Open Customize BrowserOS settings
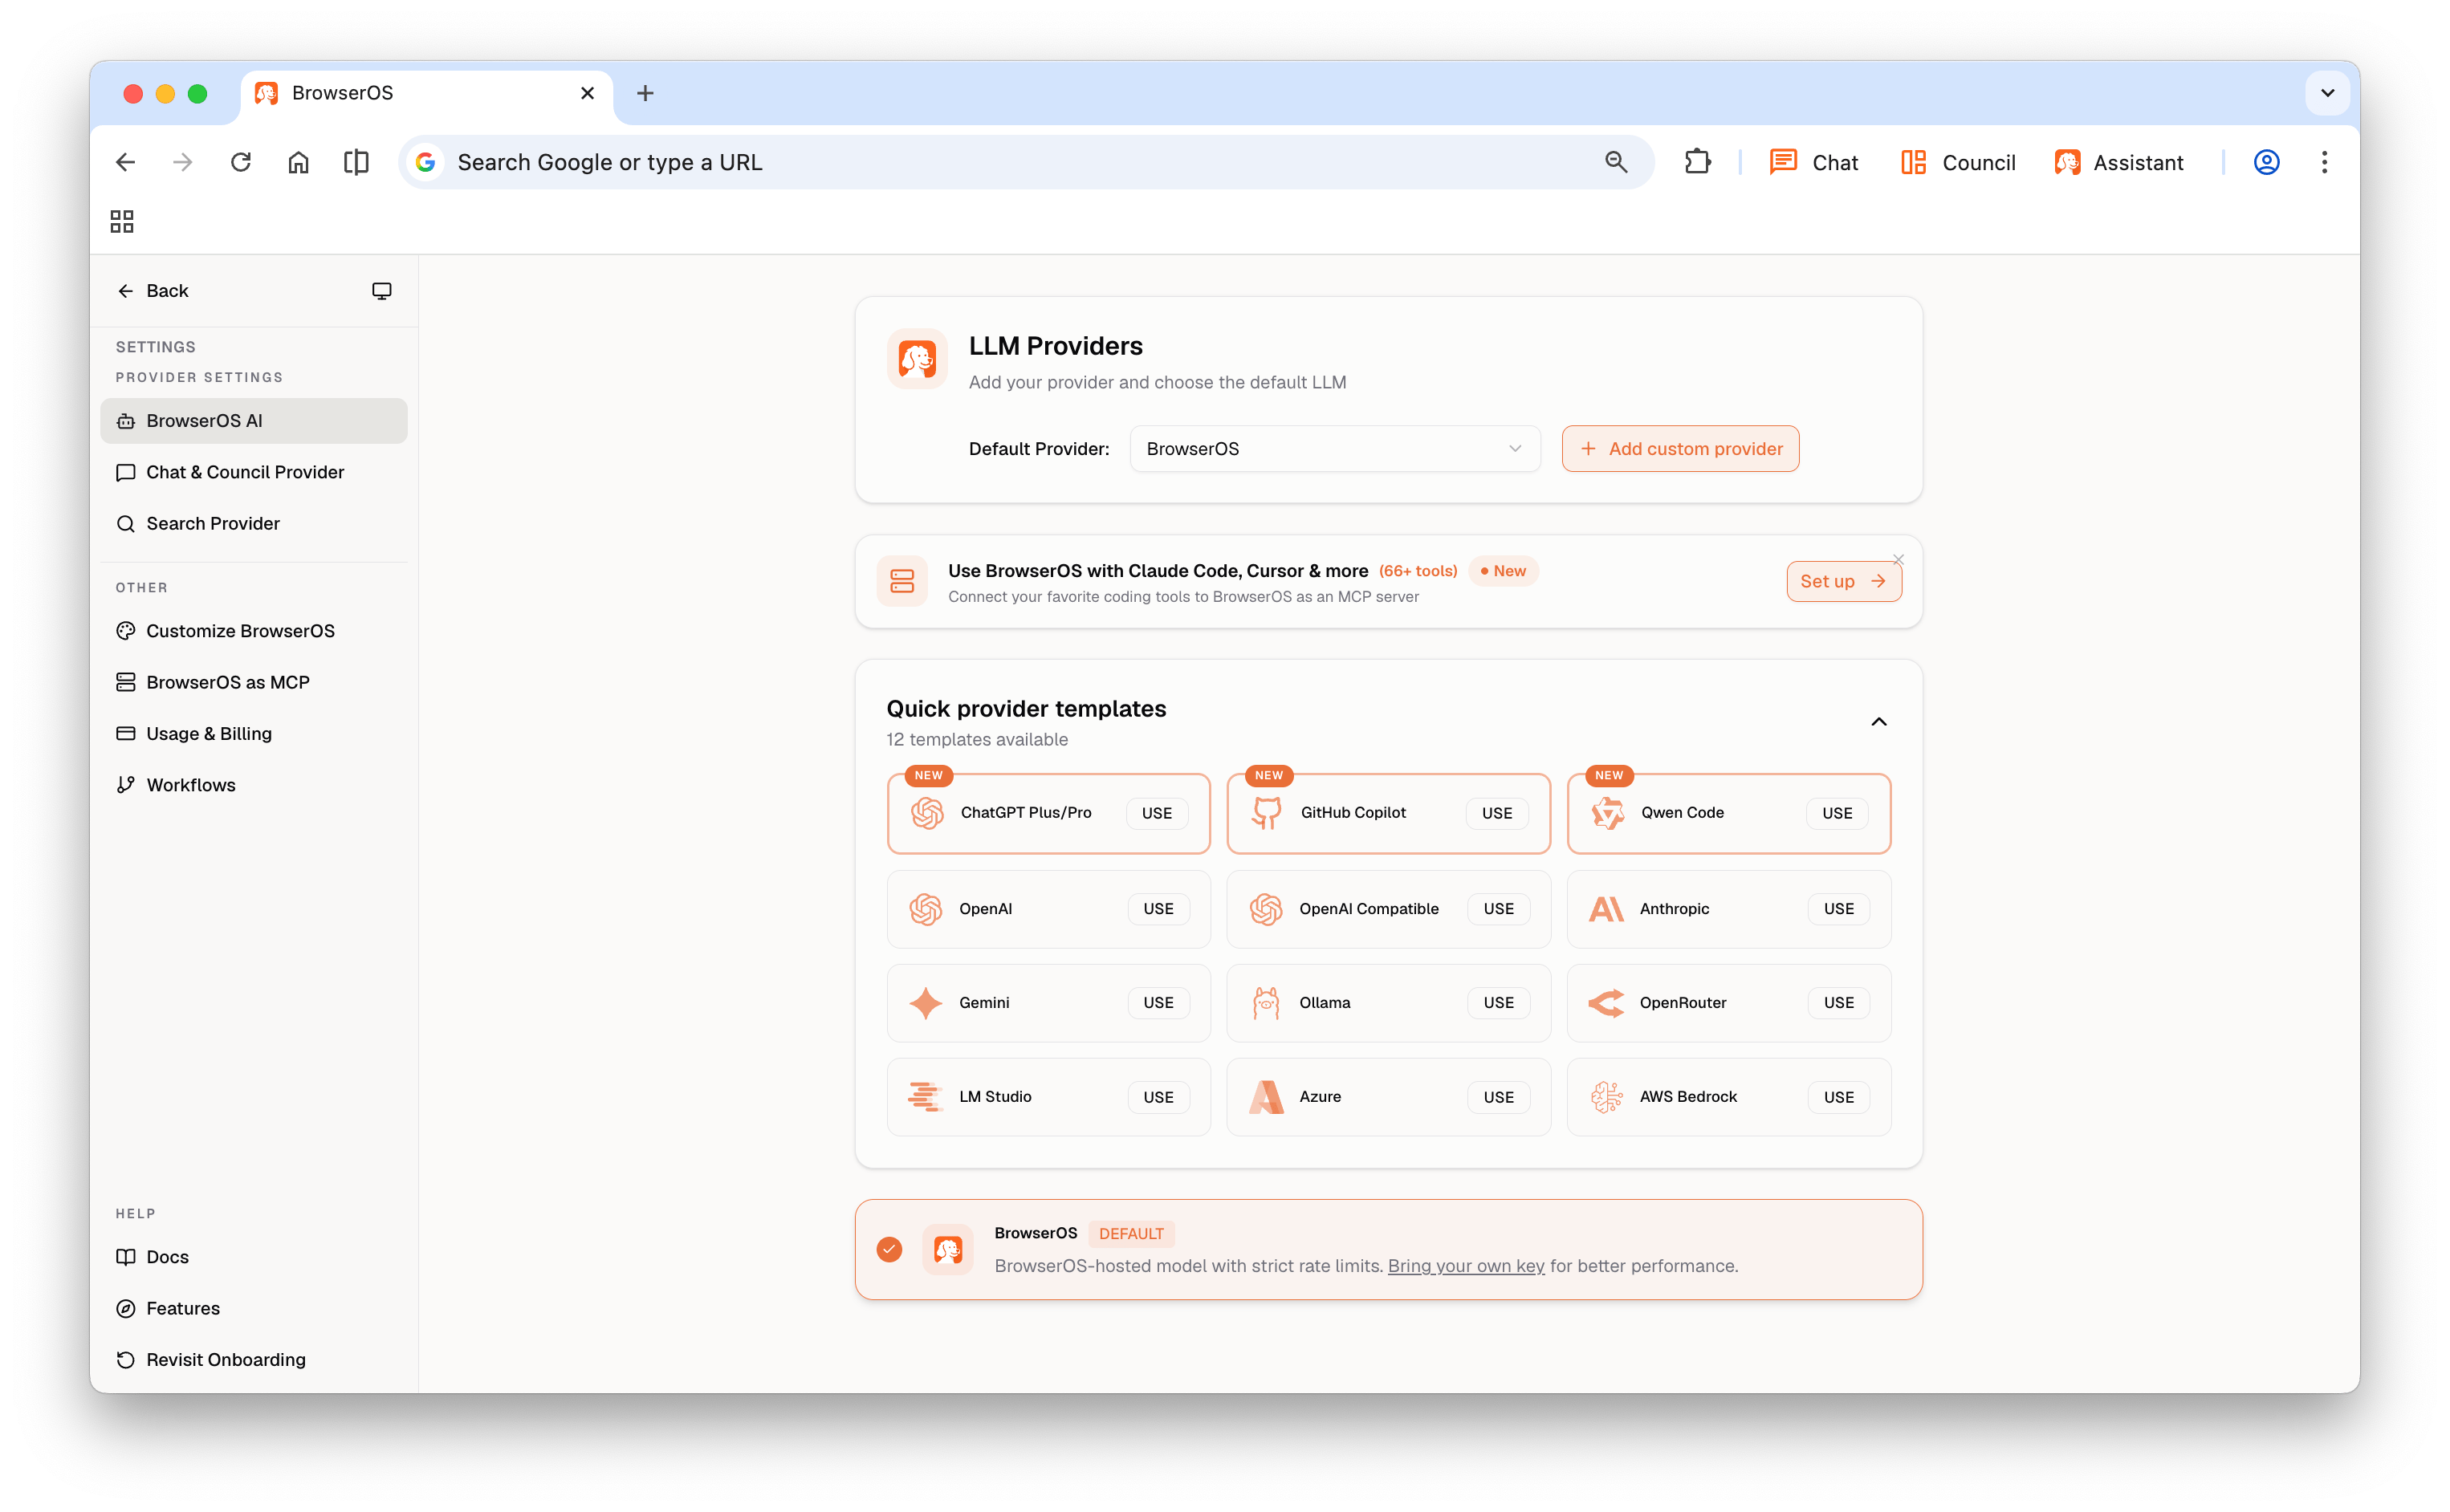 tap(254, 631)
